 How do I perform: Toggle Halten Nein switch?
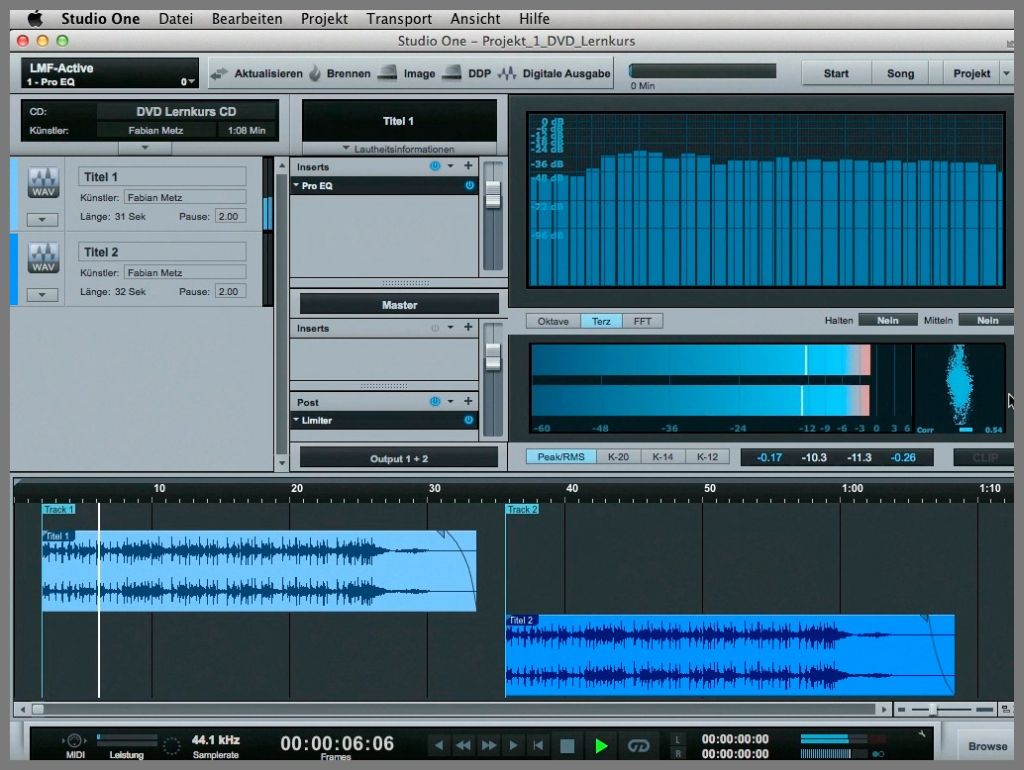coord(887,320)
